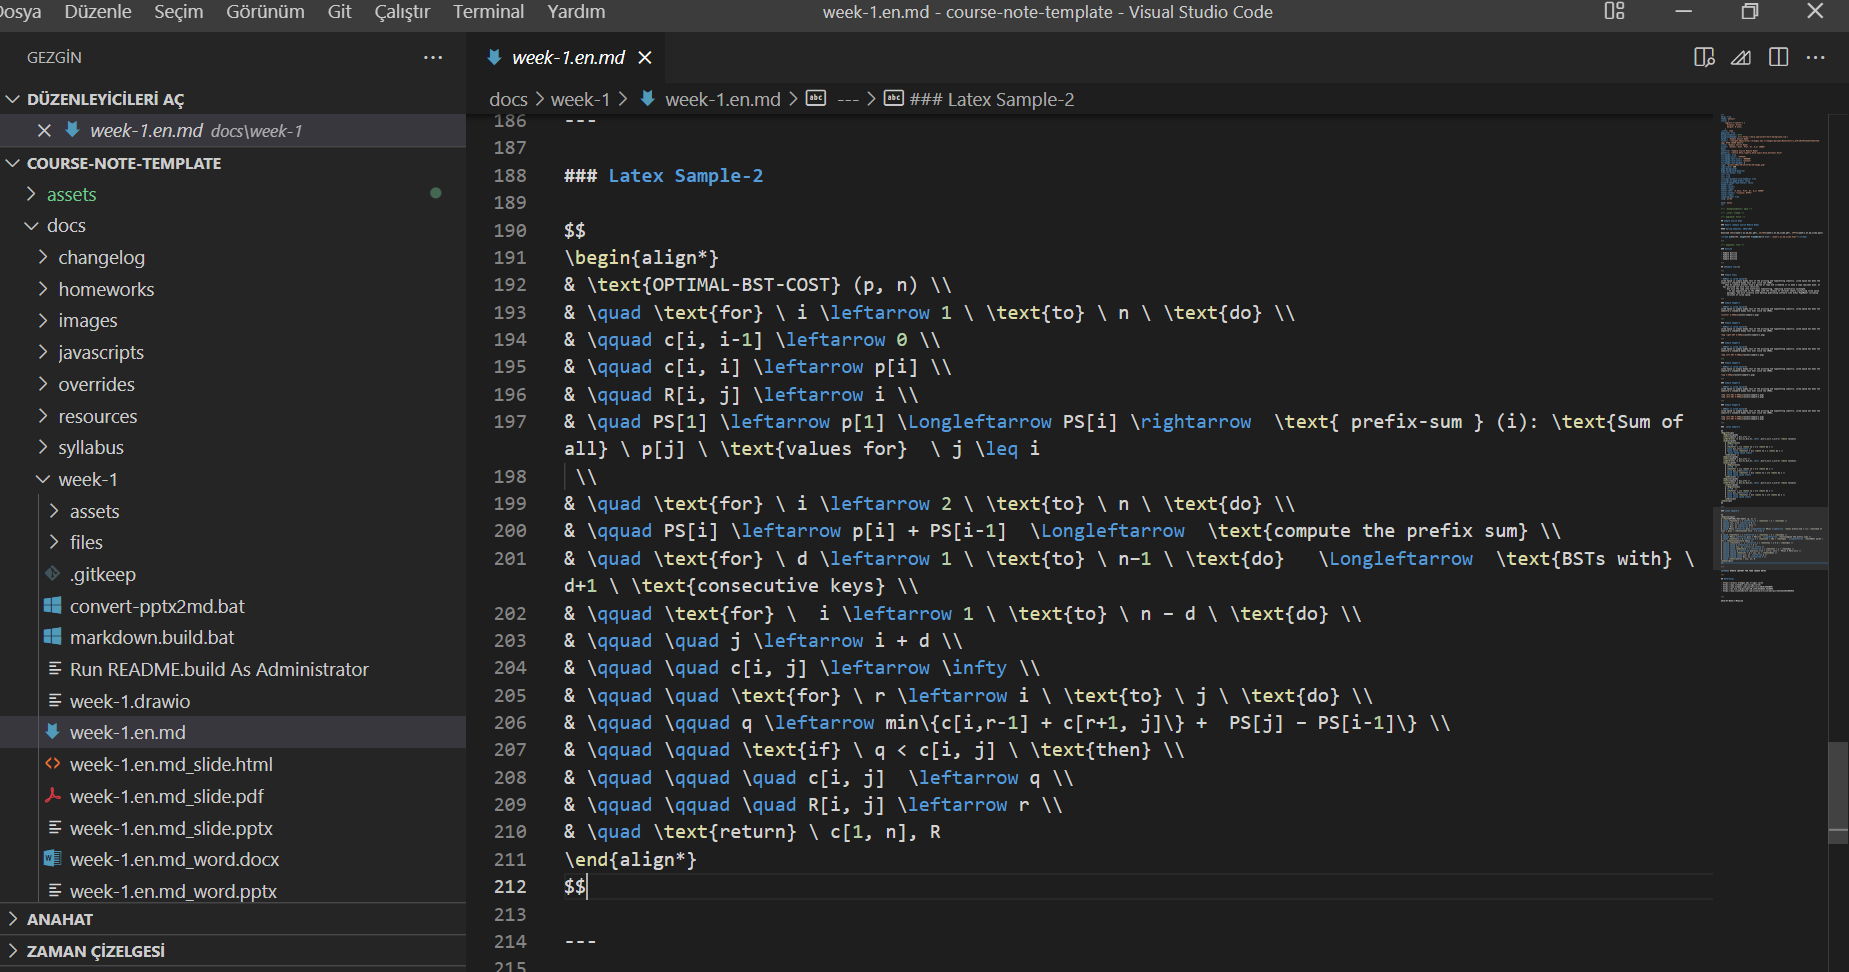The height and width of the screenshot is (972, 1849).
Task: Open the Terminal menu
Action: (x=488, y=12)
